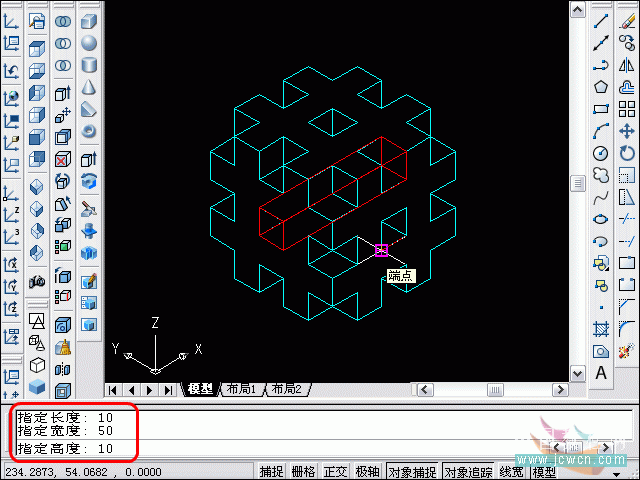Choose the Delete Faces tool with red X
This screenshot has height=480, width=640.
coord(63,159)
